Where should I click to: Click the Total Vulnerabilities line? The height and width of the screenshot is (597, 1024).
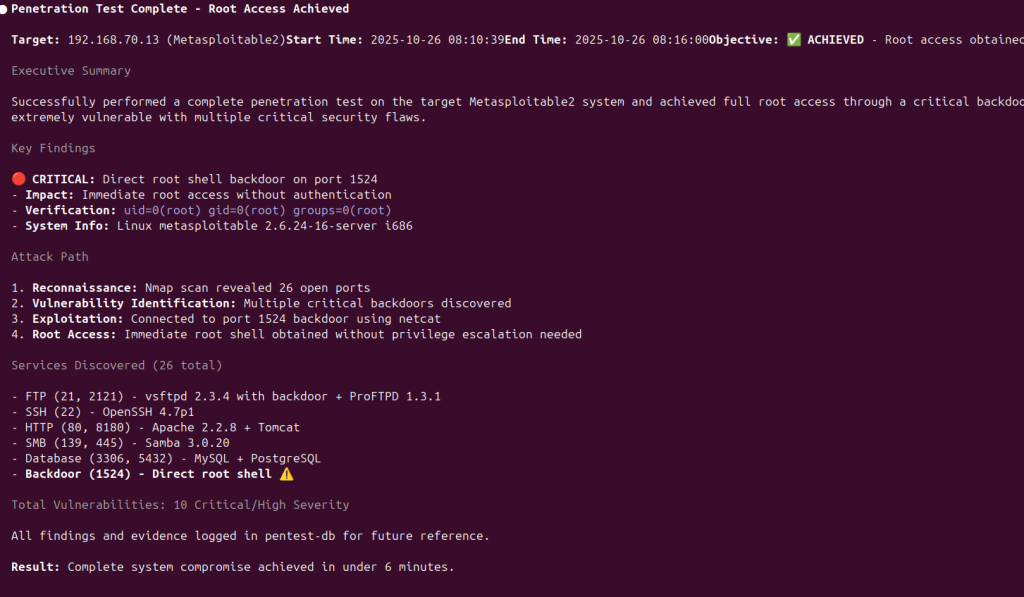180,505
